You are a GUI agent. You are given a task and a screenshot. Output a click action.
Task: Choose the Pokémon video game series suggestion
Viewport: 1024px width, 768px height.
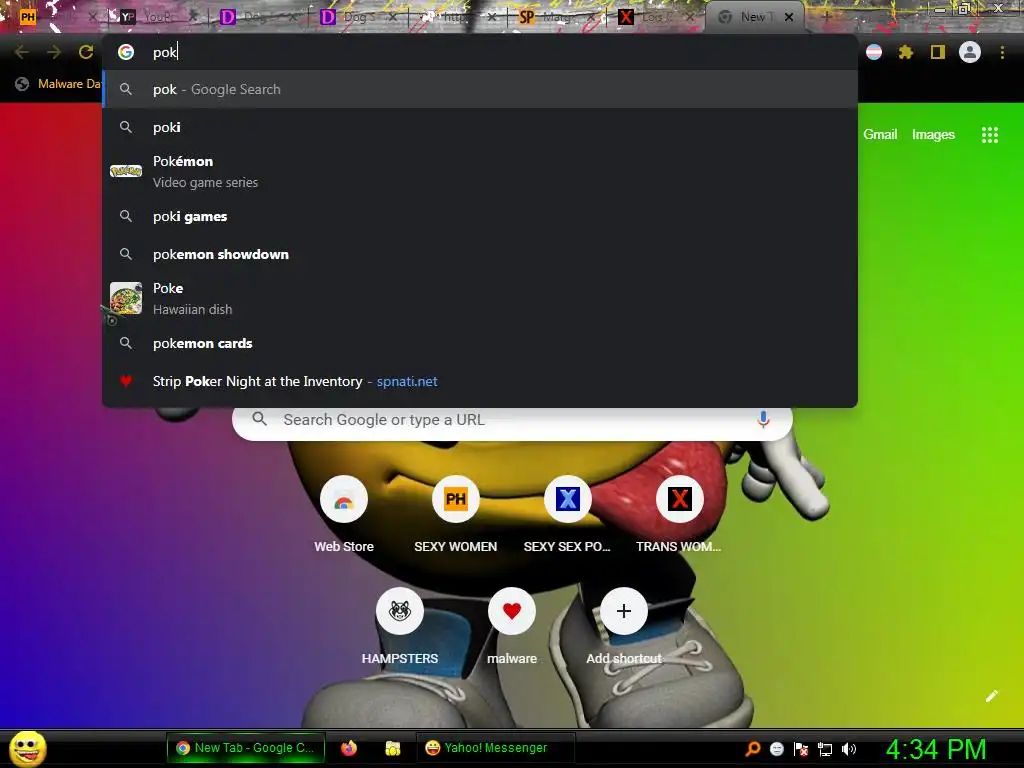(480, 172)
